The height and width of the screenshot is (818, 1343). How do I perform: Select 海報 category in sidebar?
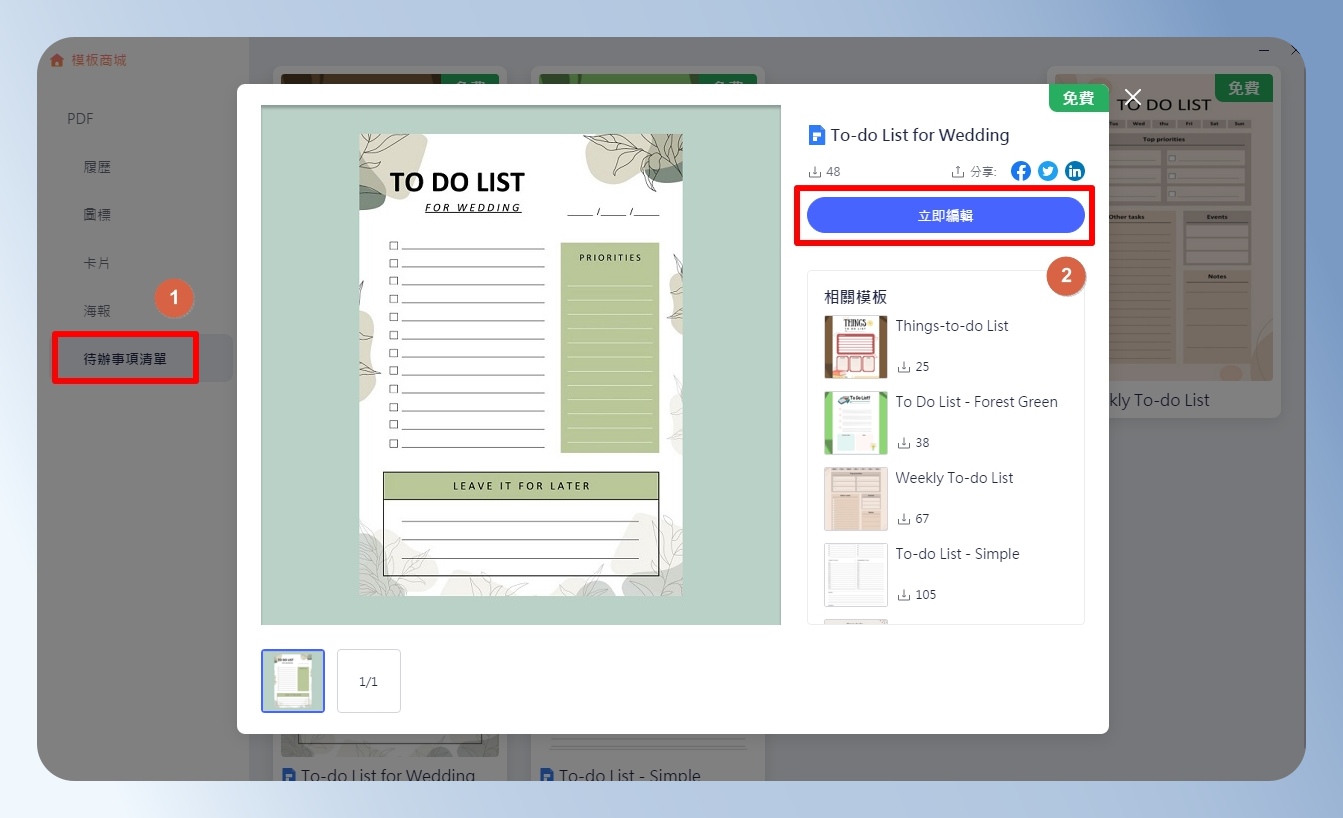(97, 311)
